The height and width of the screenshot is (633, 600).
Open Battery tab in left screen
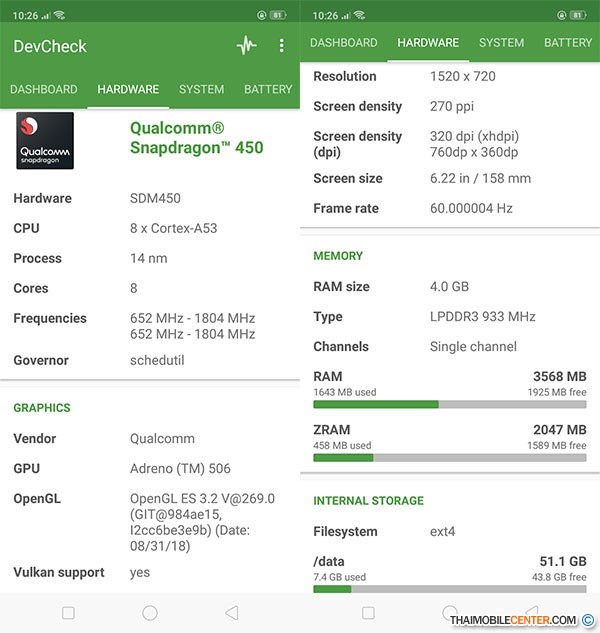pyautogui.click(x=268, y=89)
